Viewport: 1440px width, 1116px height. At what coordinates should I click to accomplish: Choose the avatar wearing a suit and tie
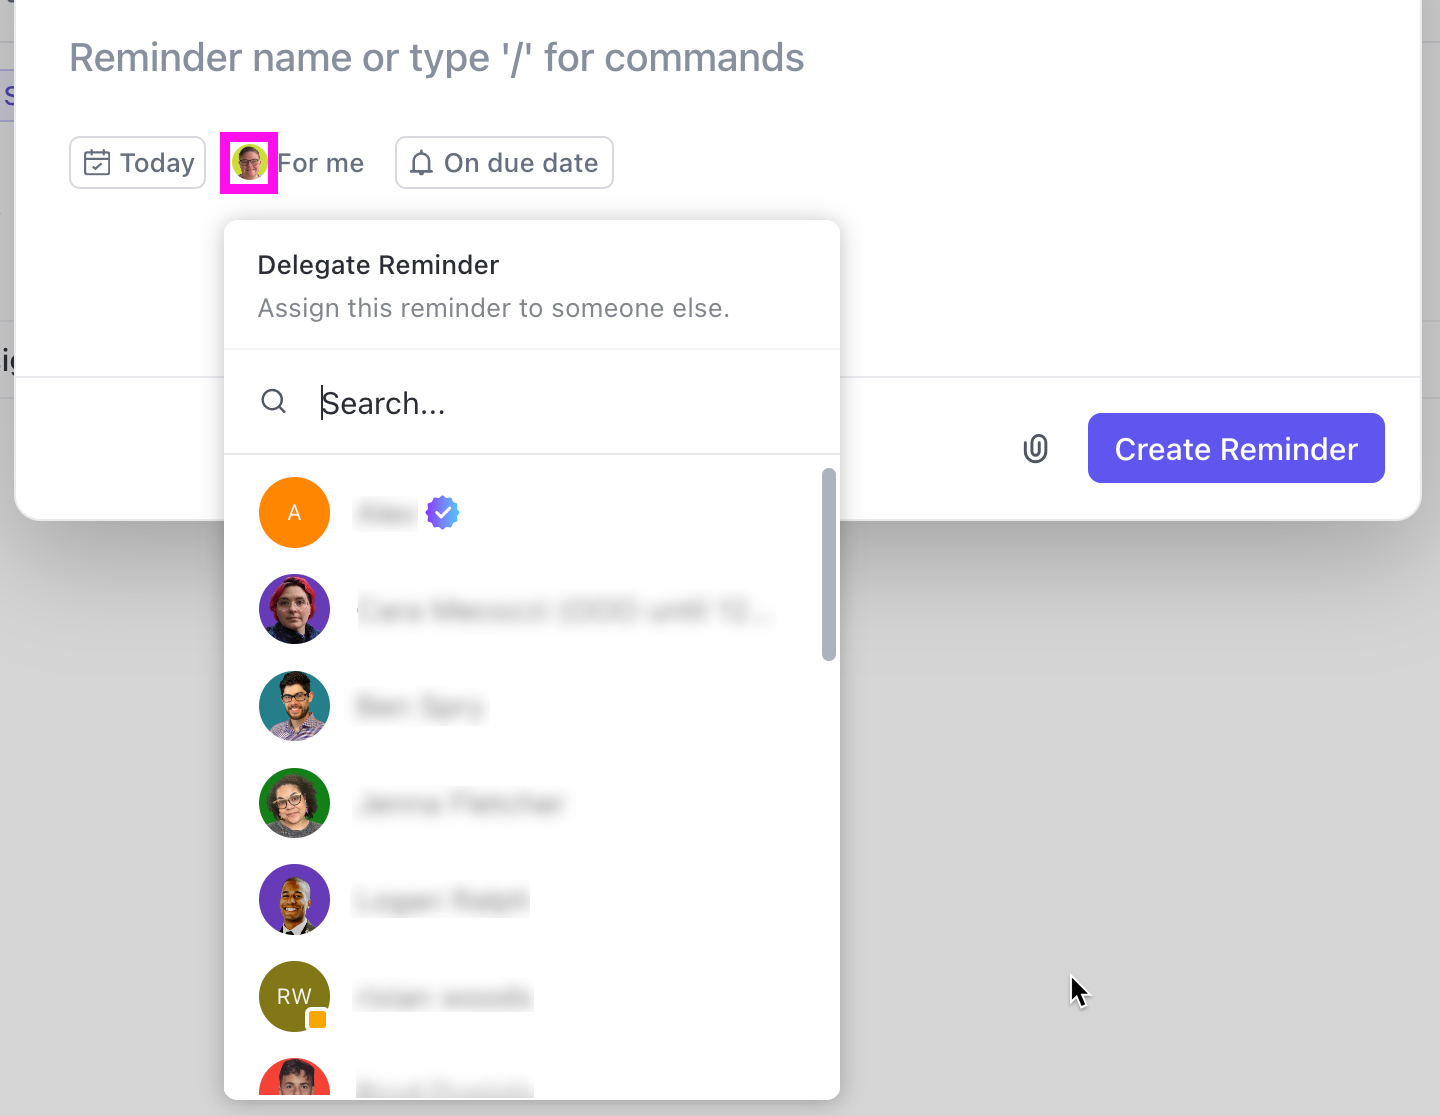[x=294, y=899]
